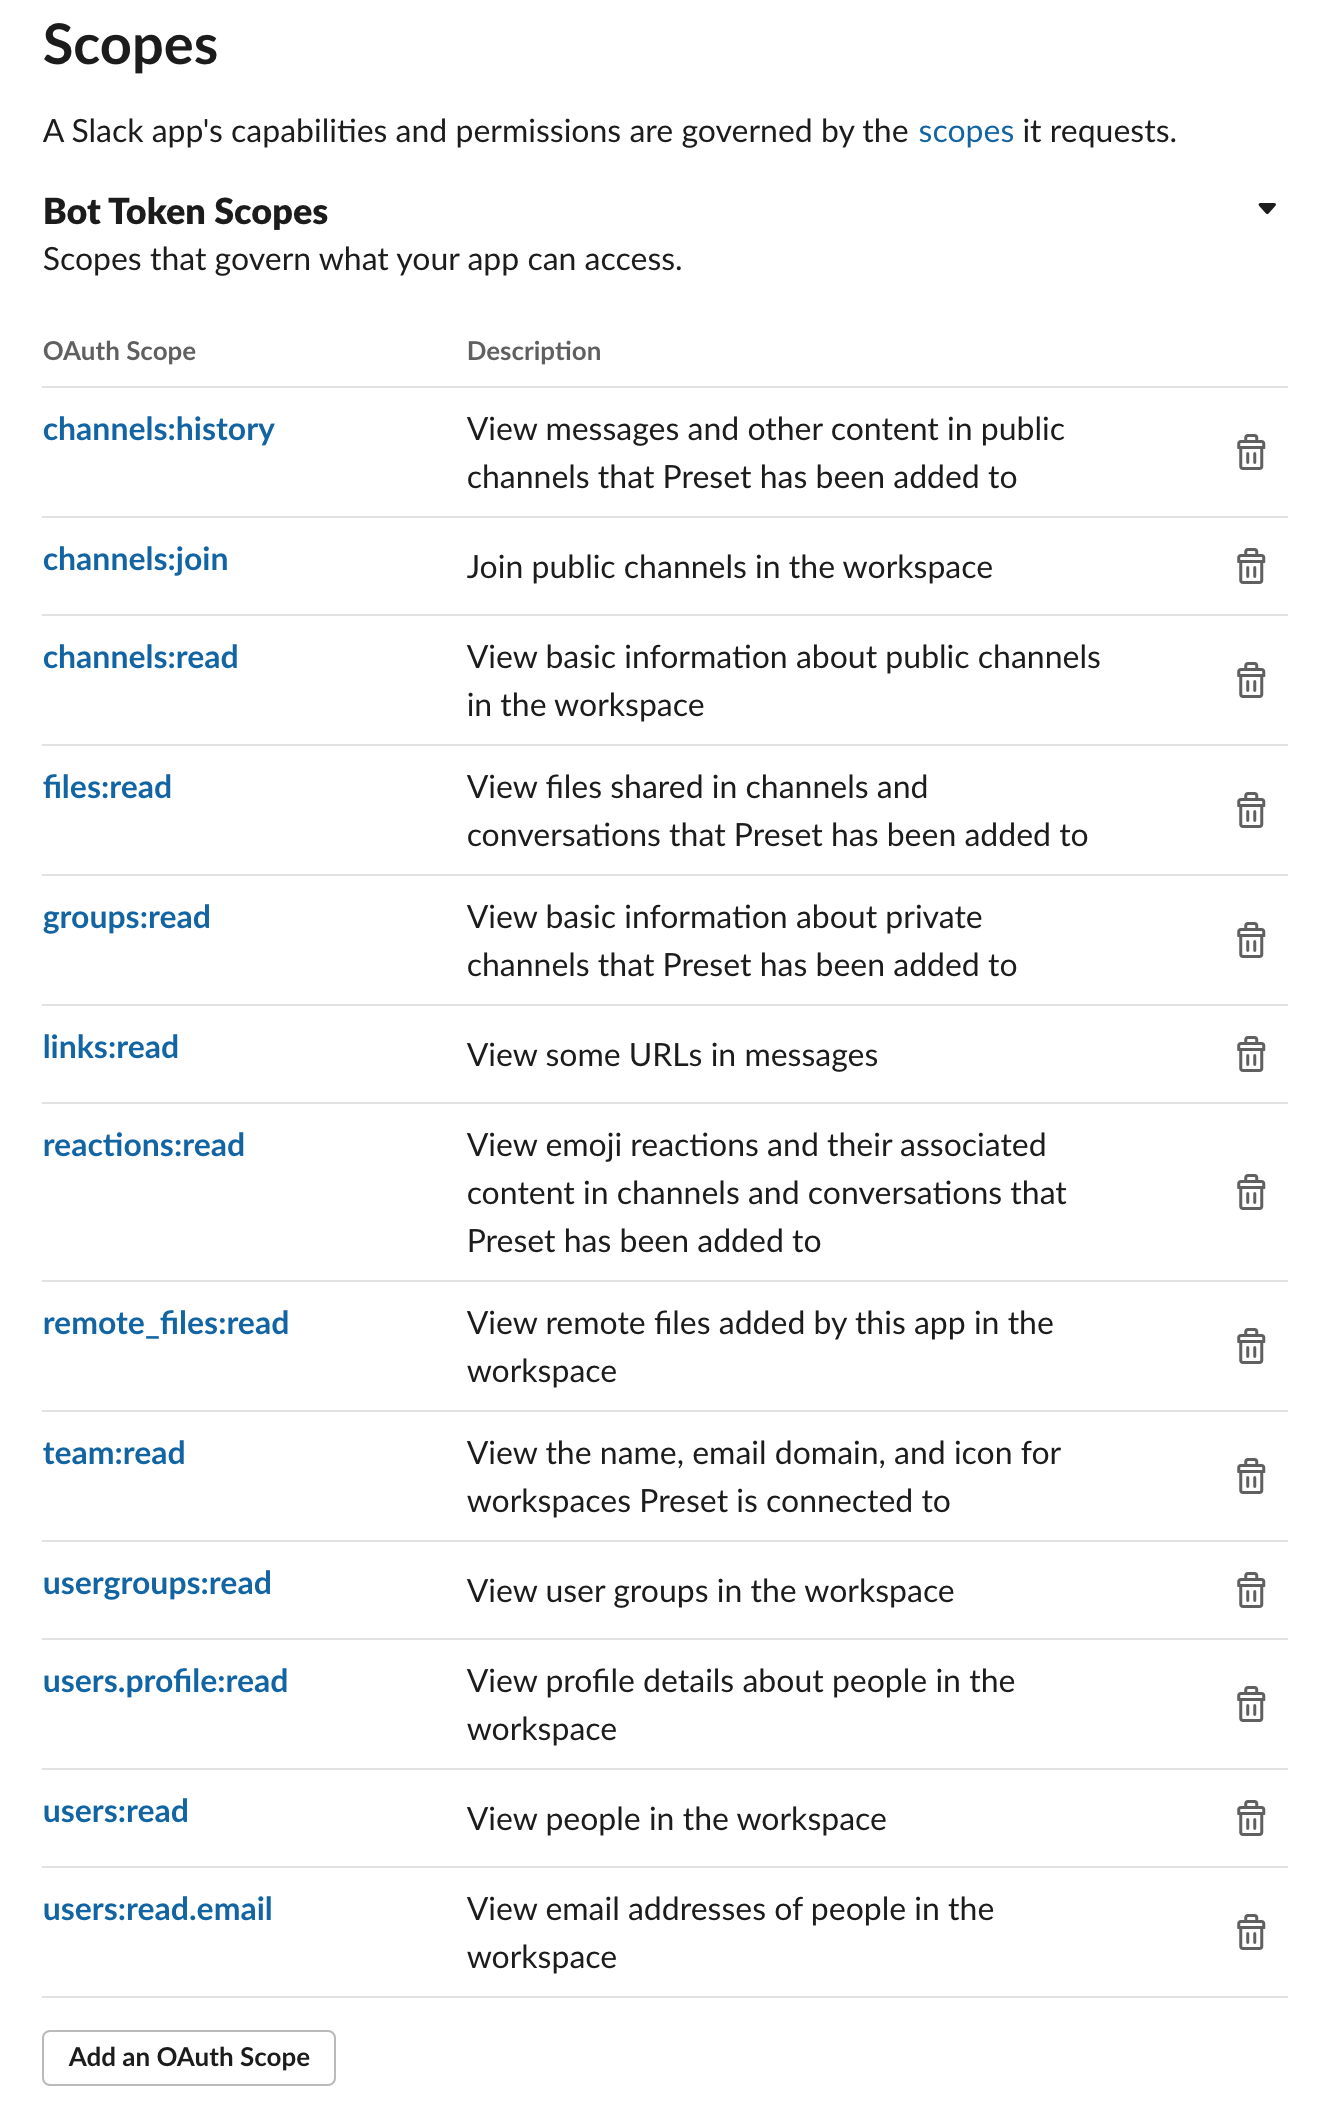This screenshot has width=1334, height=2128.
Task: Remove the users:read.email scope
Action: click(x=1251, y=1933)
